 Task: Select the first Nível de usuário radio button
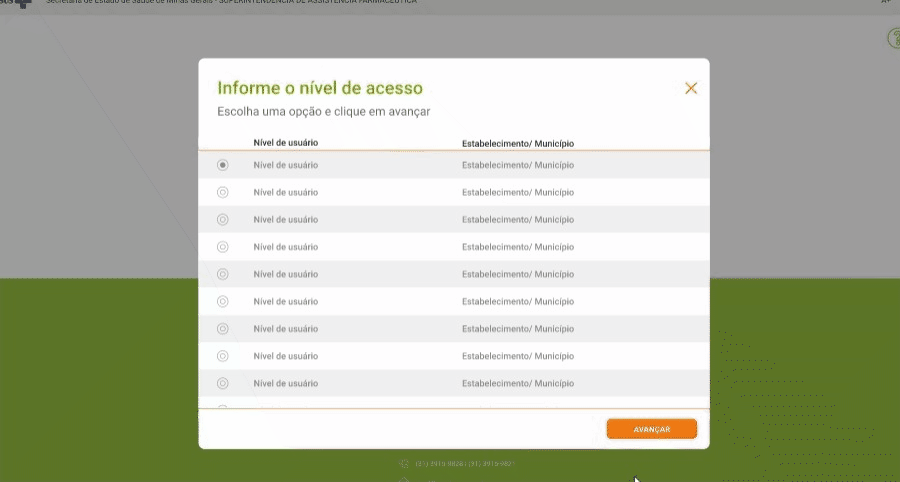point(223,165)
